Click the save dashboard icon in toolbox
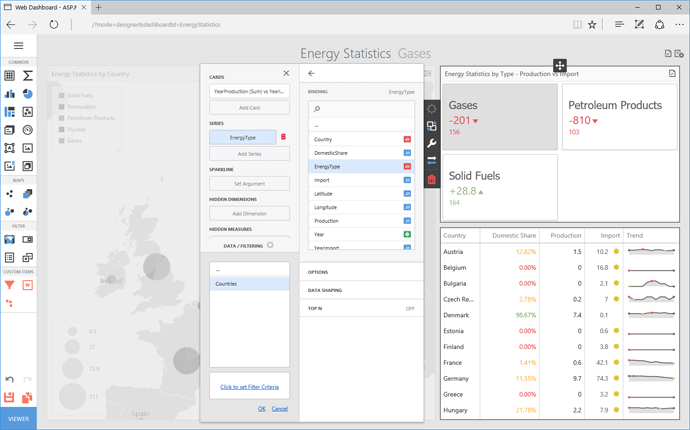 tap(10, 398)
